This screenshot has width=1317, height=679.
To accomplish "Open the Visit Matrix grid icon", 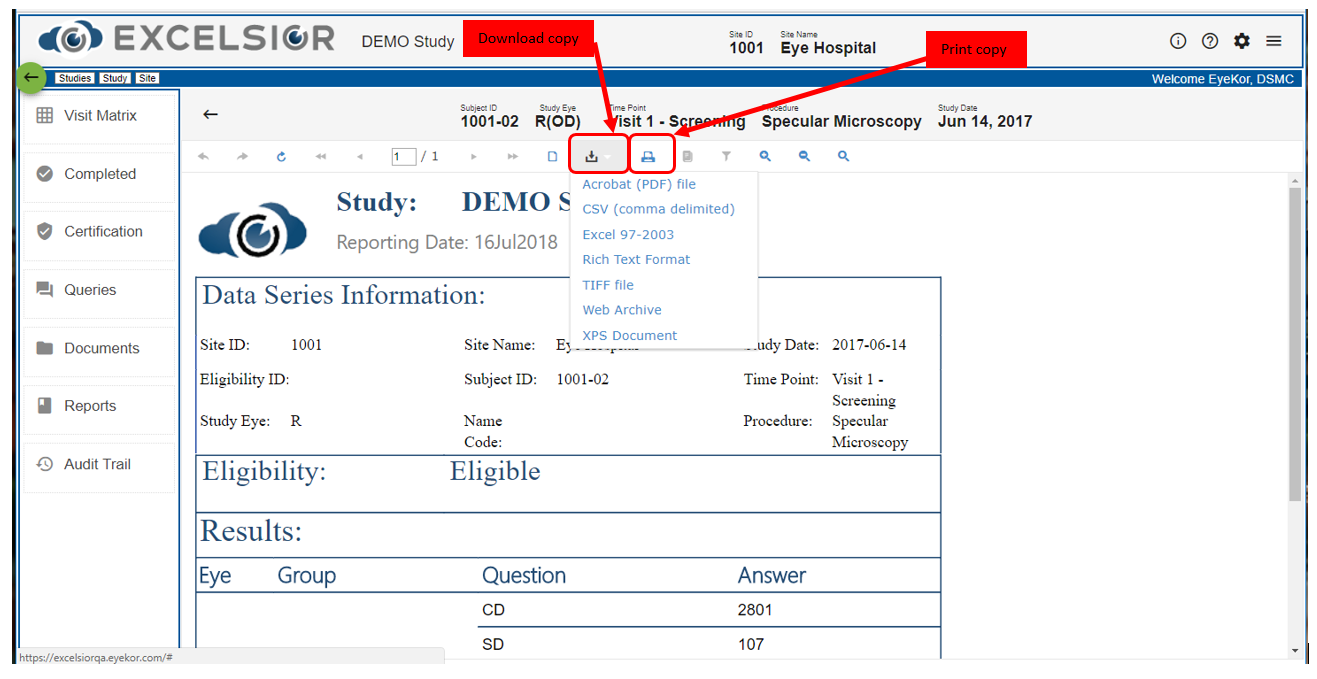I will pos(44,115).
